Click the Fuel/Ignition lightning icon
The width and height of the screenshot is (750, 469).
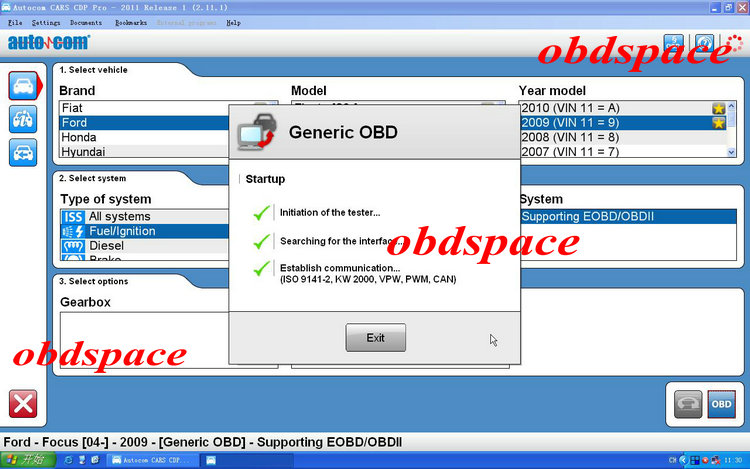click(73, 231)
